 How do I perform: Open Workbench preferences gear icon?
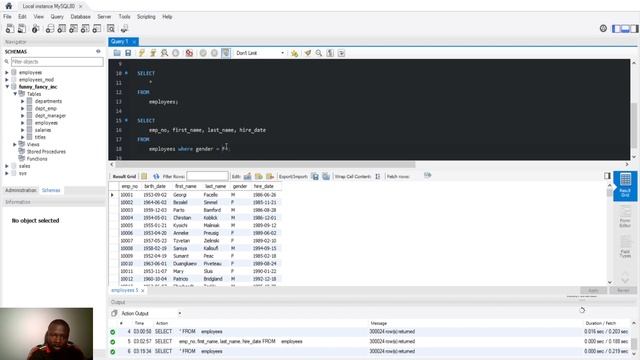click(603, 28)
